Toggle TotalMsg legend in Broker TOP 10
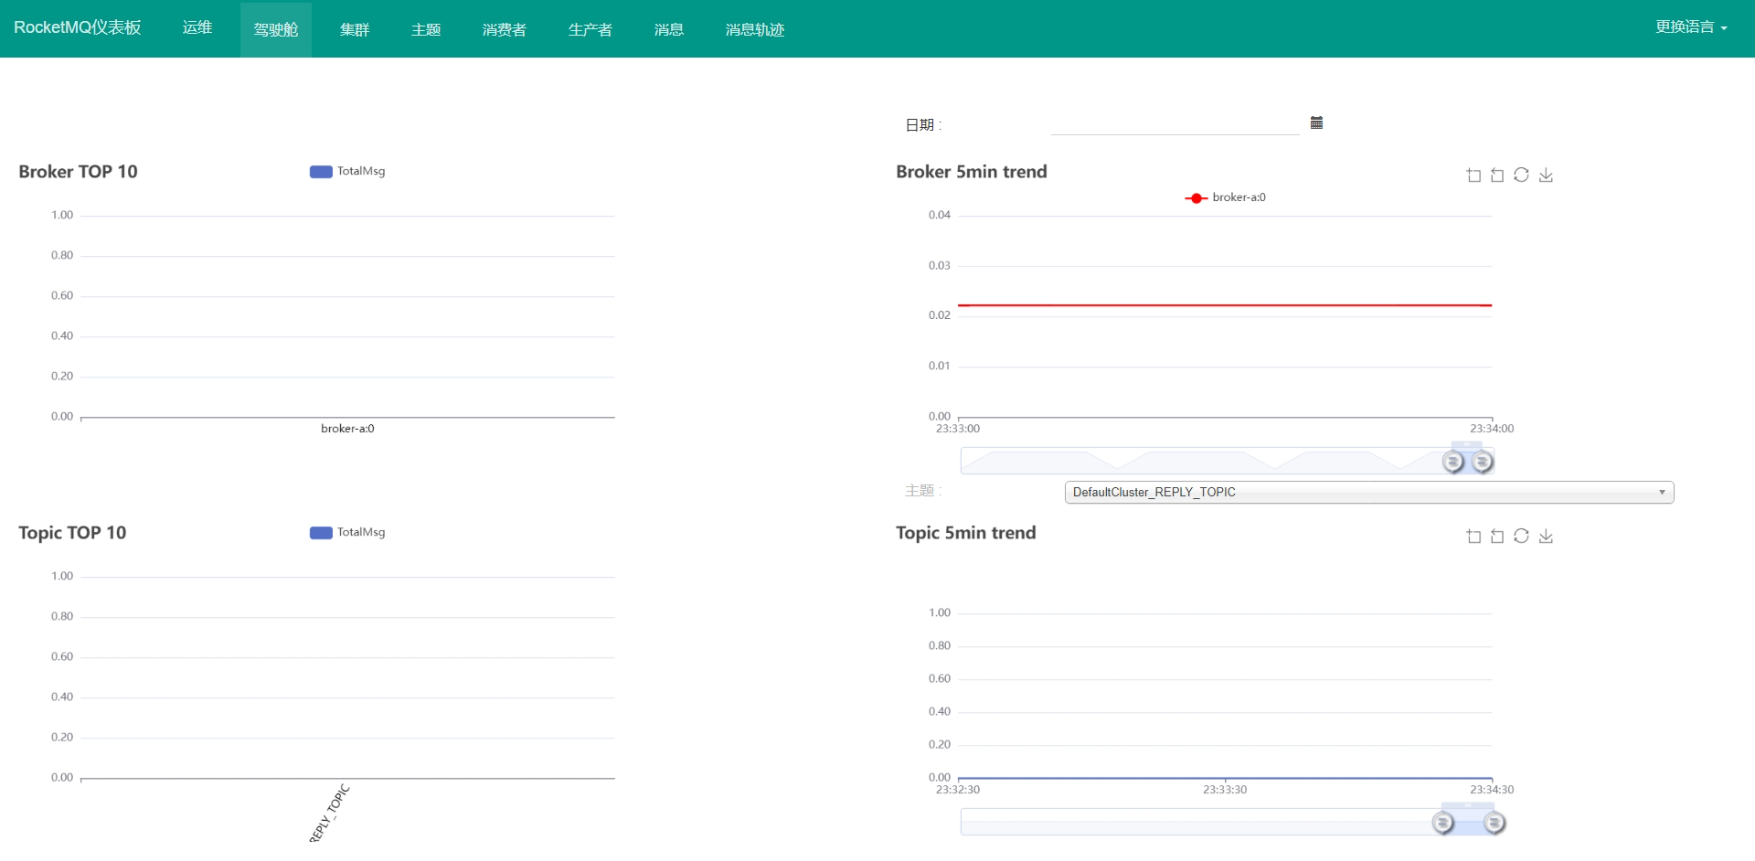1755x861 pixels. click(x=347, y=171)
